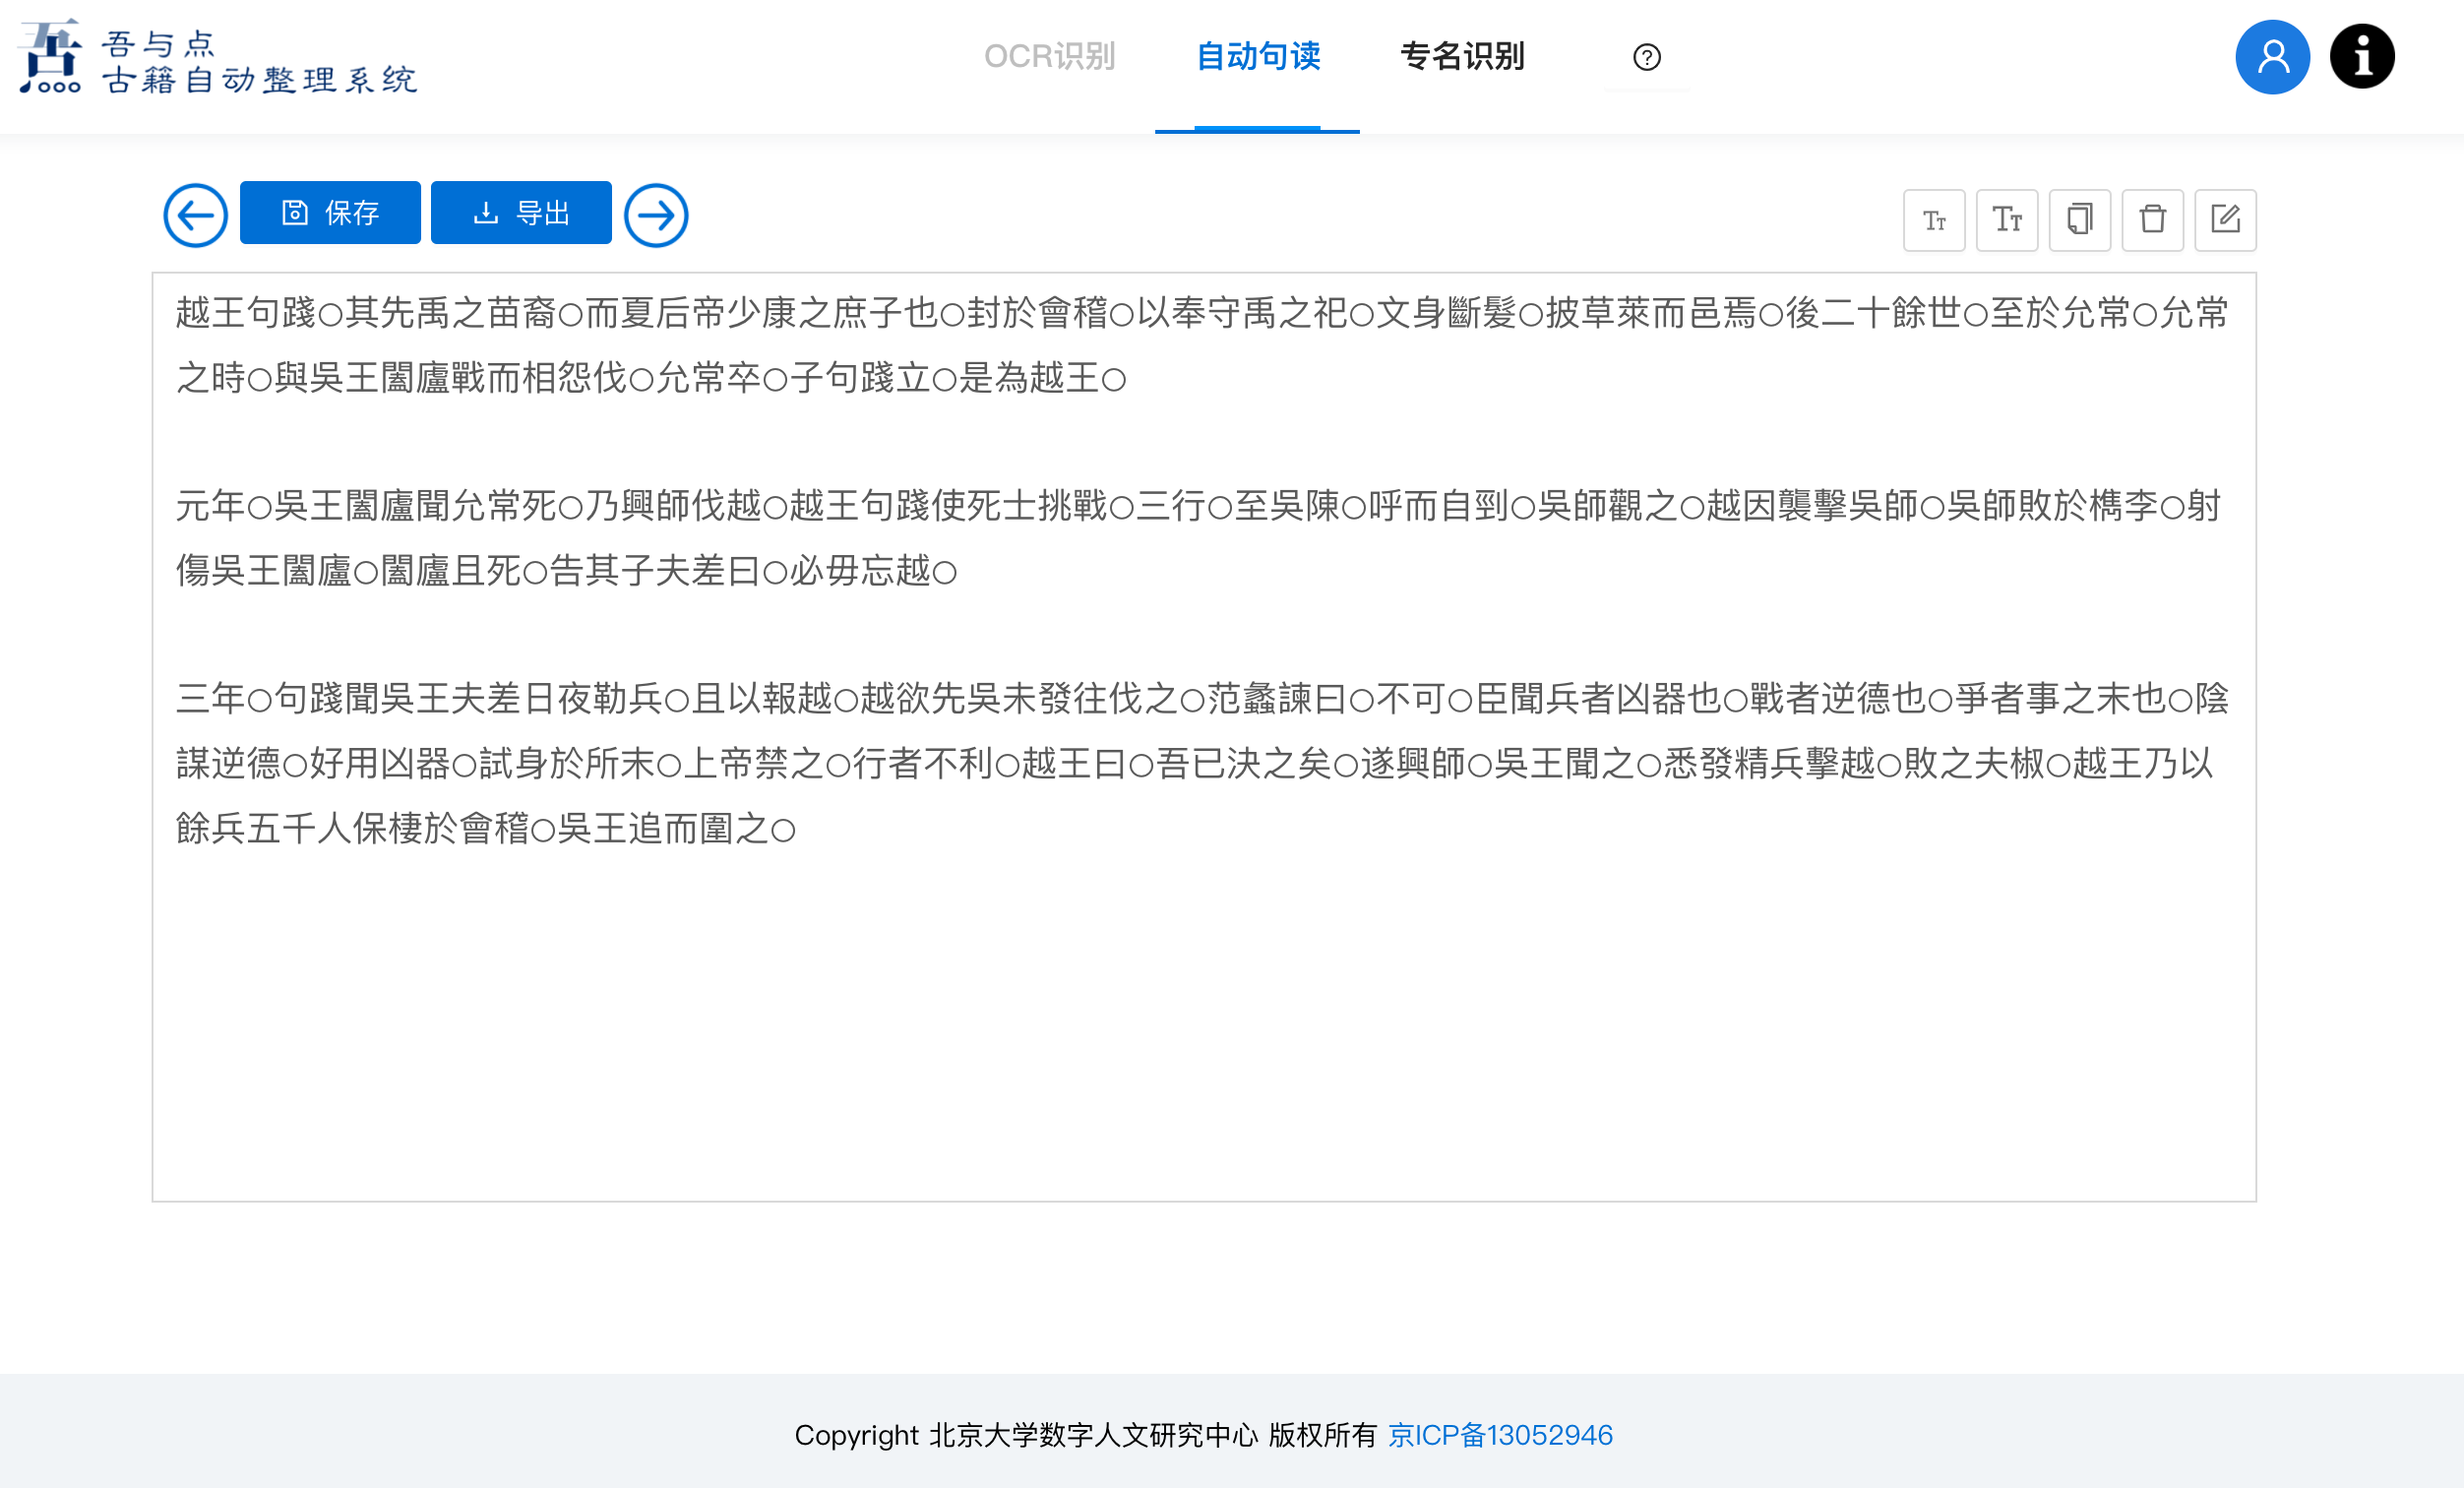This screenshot has height=1488, width=2464.
Task: Open the 专名识别 tab
Action: tap(1462, 57)
